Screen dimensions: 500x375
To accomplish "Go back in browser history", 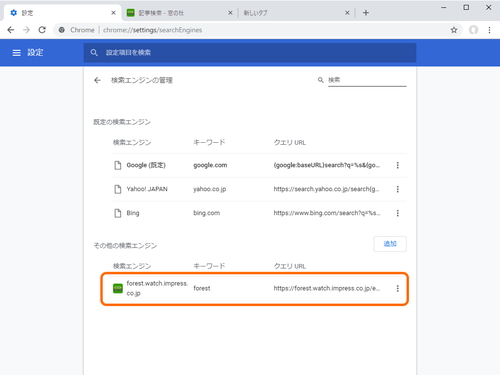I will coord(11,30).
